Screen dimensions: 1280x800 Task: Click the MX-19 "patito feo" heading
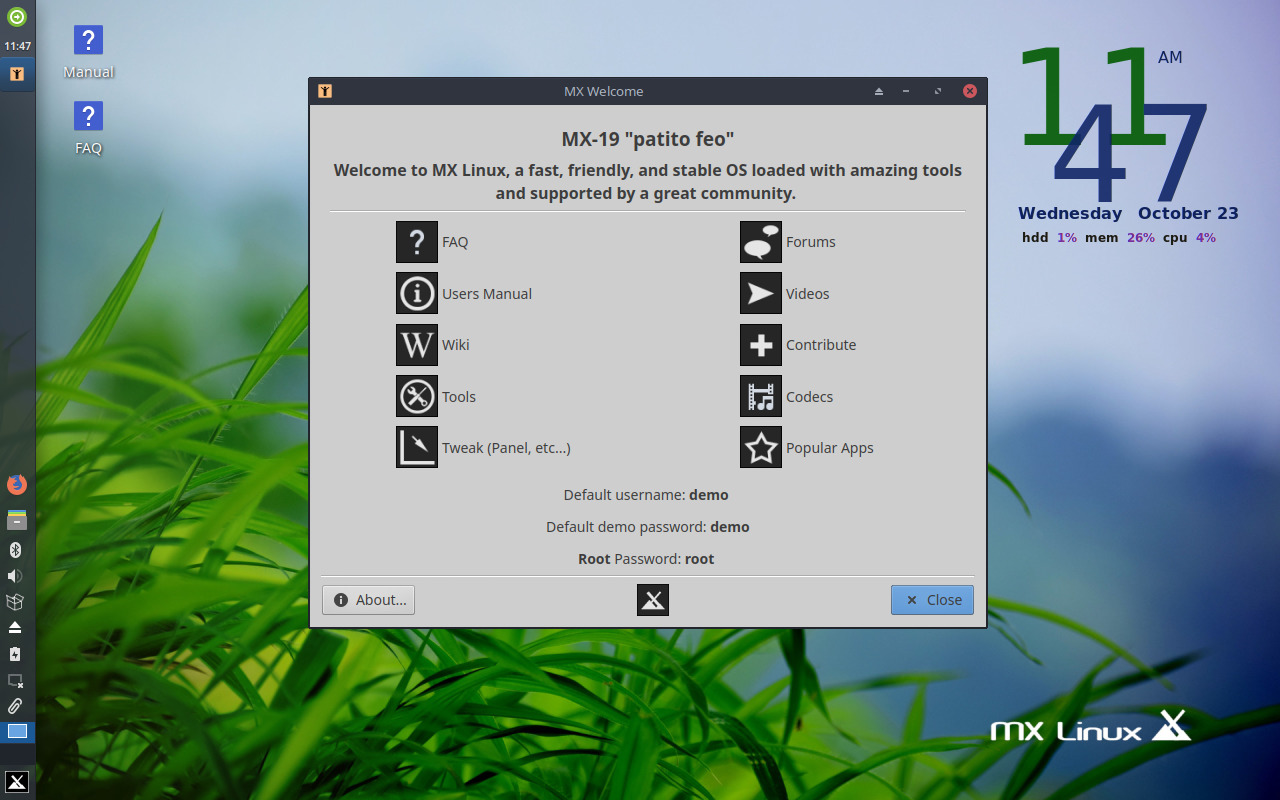click(x=648, y=139)
